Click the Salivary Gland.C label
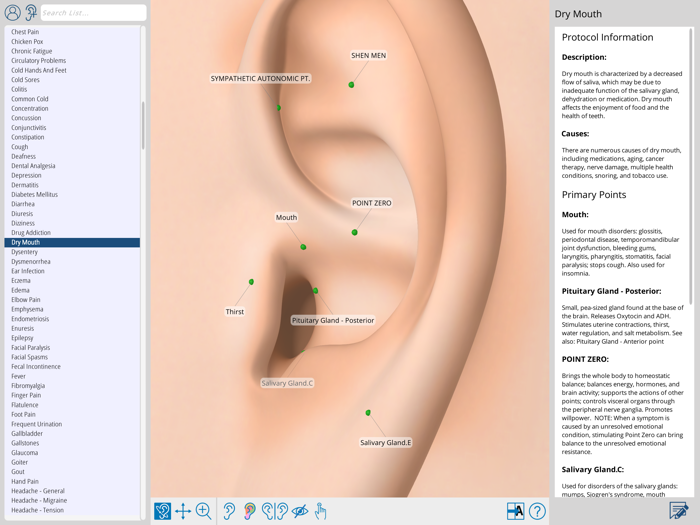Screen dimensions: 700x525 287,383
